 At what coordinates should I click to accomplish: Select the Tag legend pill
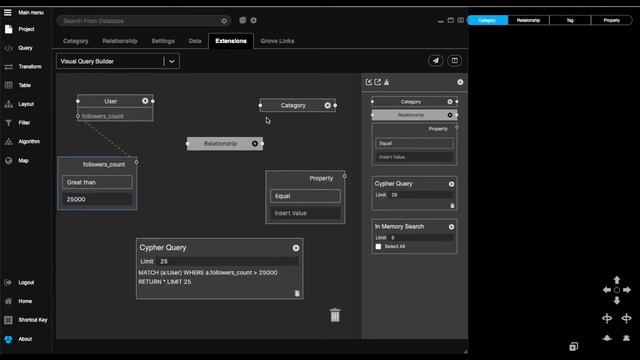[x=570, y=20]
